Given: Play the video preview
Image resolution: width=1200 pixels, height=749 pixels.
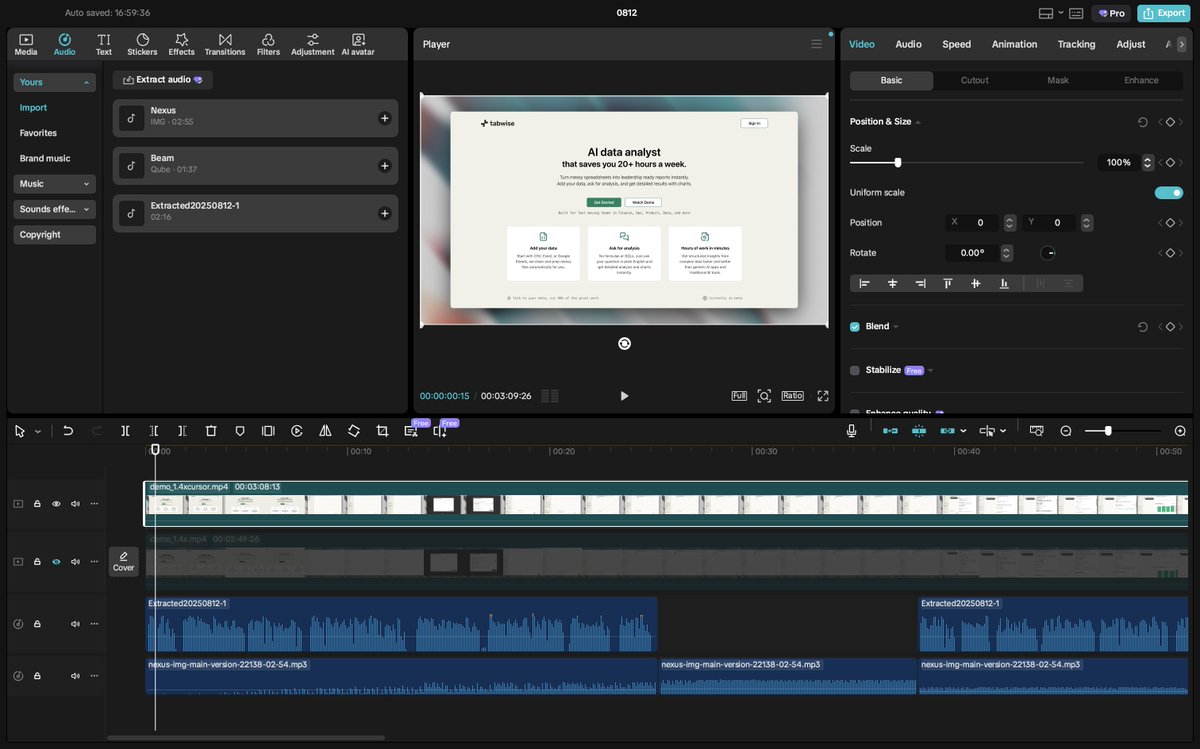Looking at the screenshot, I should click(x=624, y=396).
